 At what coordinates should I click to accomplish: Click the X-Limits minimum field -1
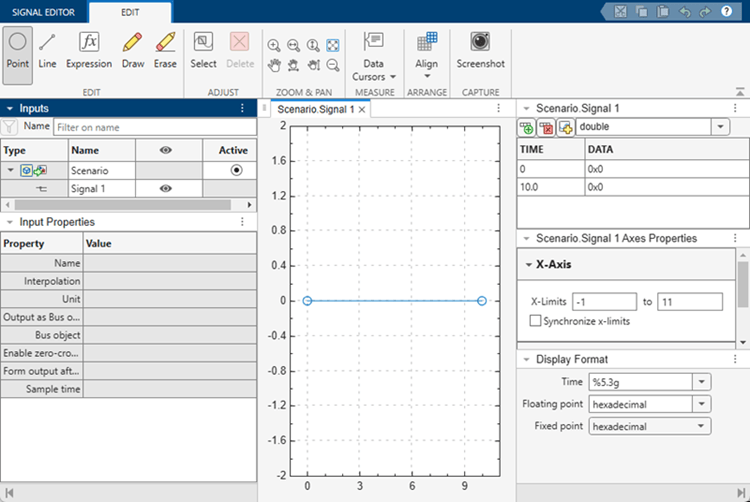pyautogui.click(x=605, y=302)
